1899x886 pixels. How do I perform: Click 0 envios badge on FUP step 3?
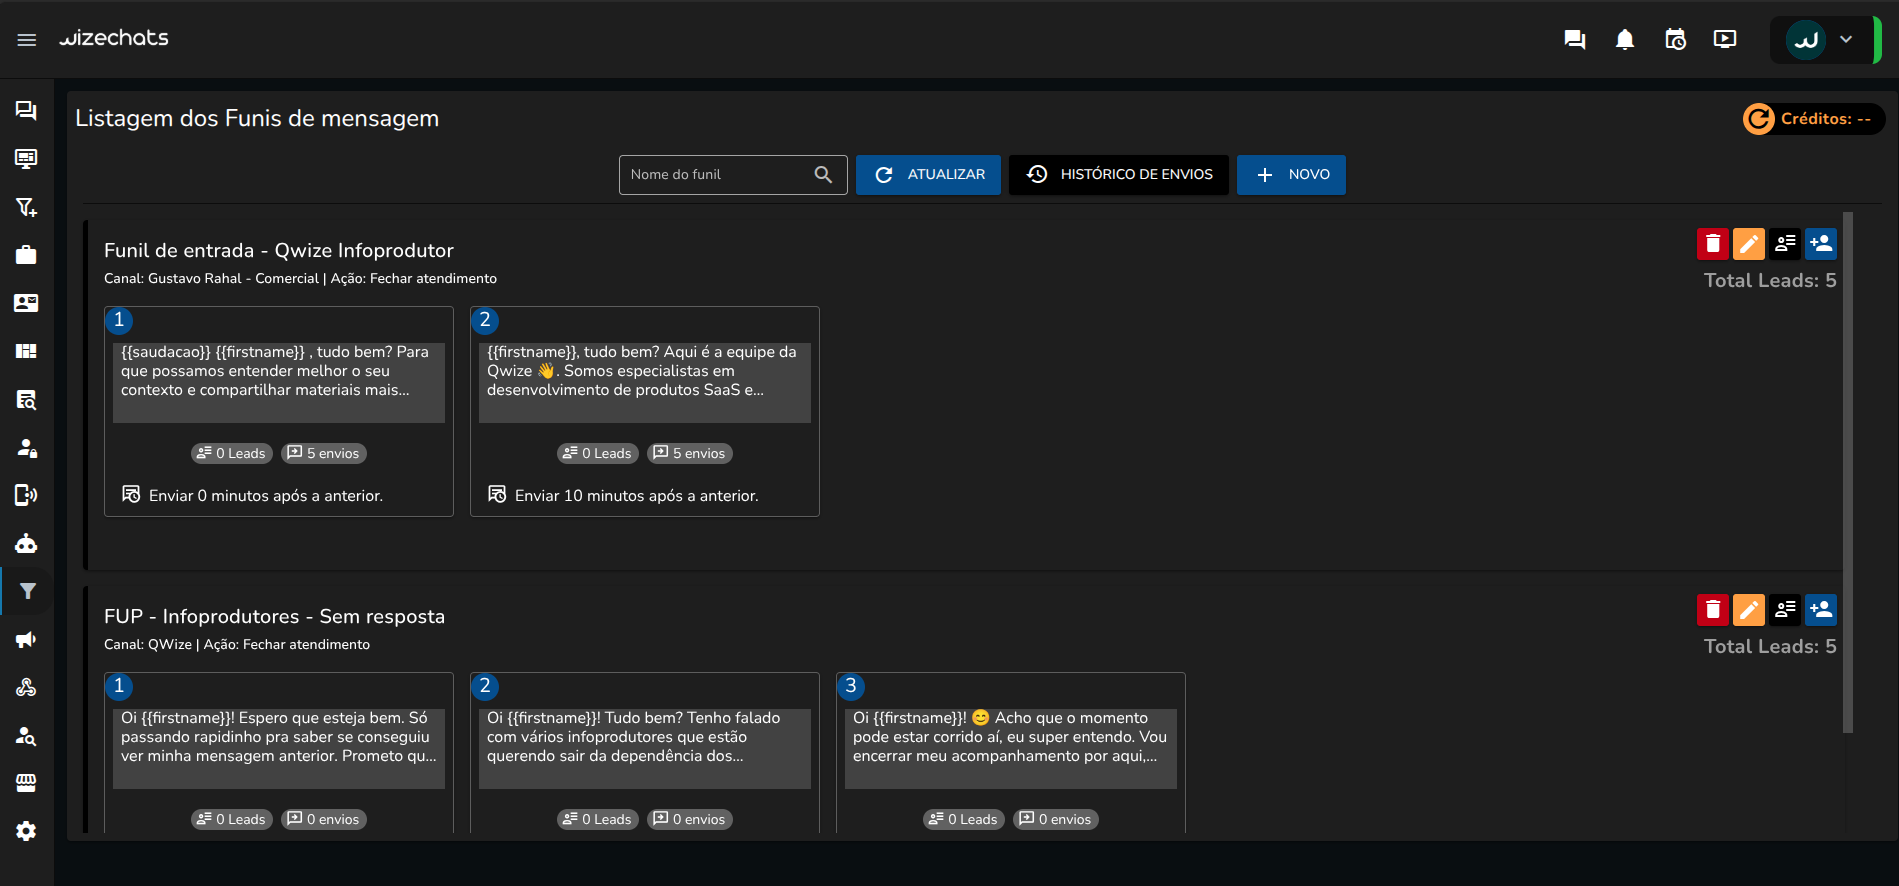[1056, 819]
